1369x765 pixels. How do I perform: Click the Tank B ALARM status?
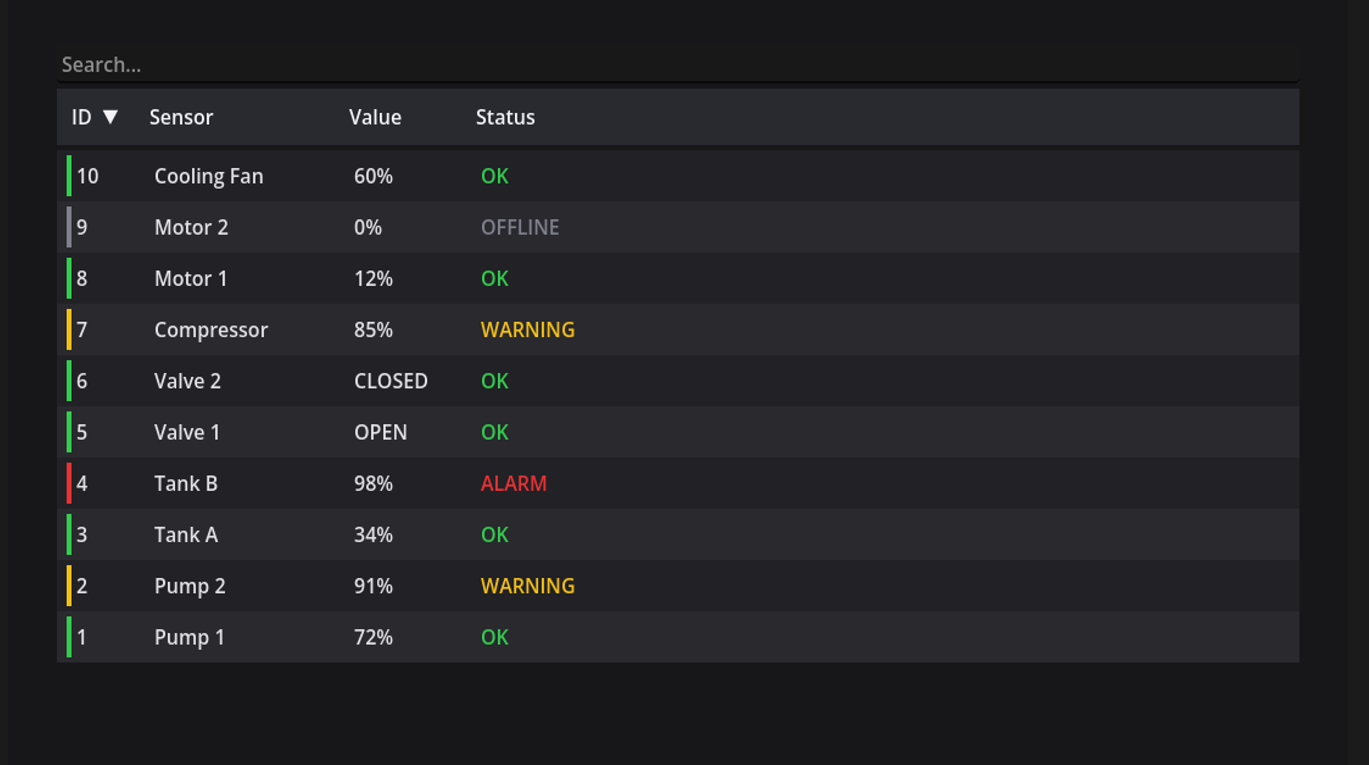[514, 484]
